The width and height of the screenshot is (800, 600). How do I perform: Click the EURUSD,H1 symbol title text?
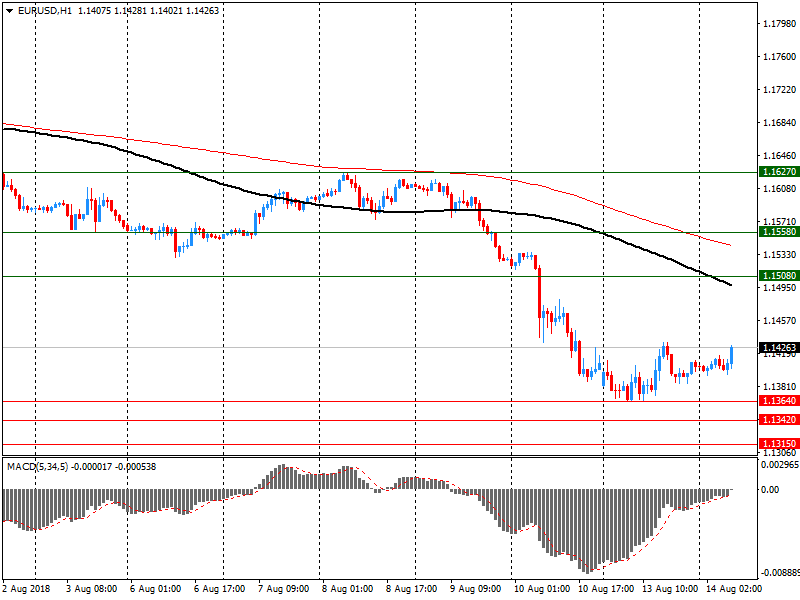coord(45,11)
